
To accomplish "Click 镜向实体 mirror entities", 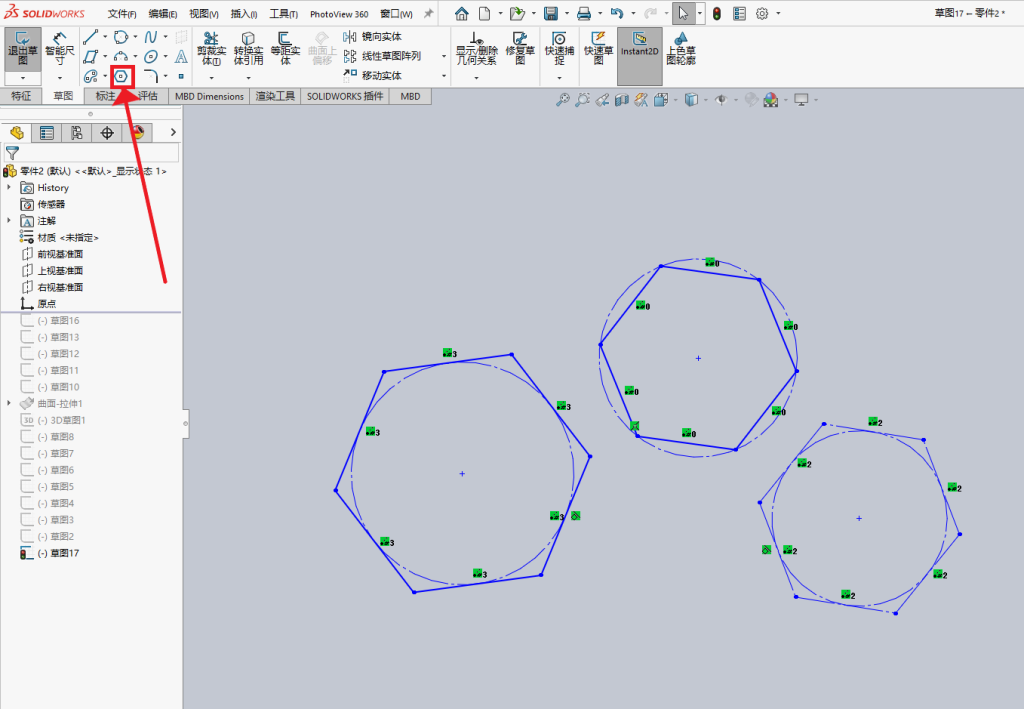I will [x=373, y=37].
